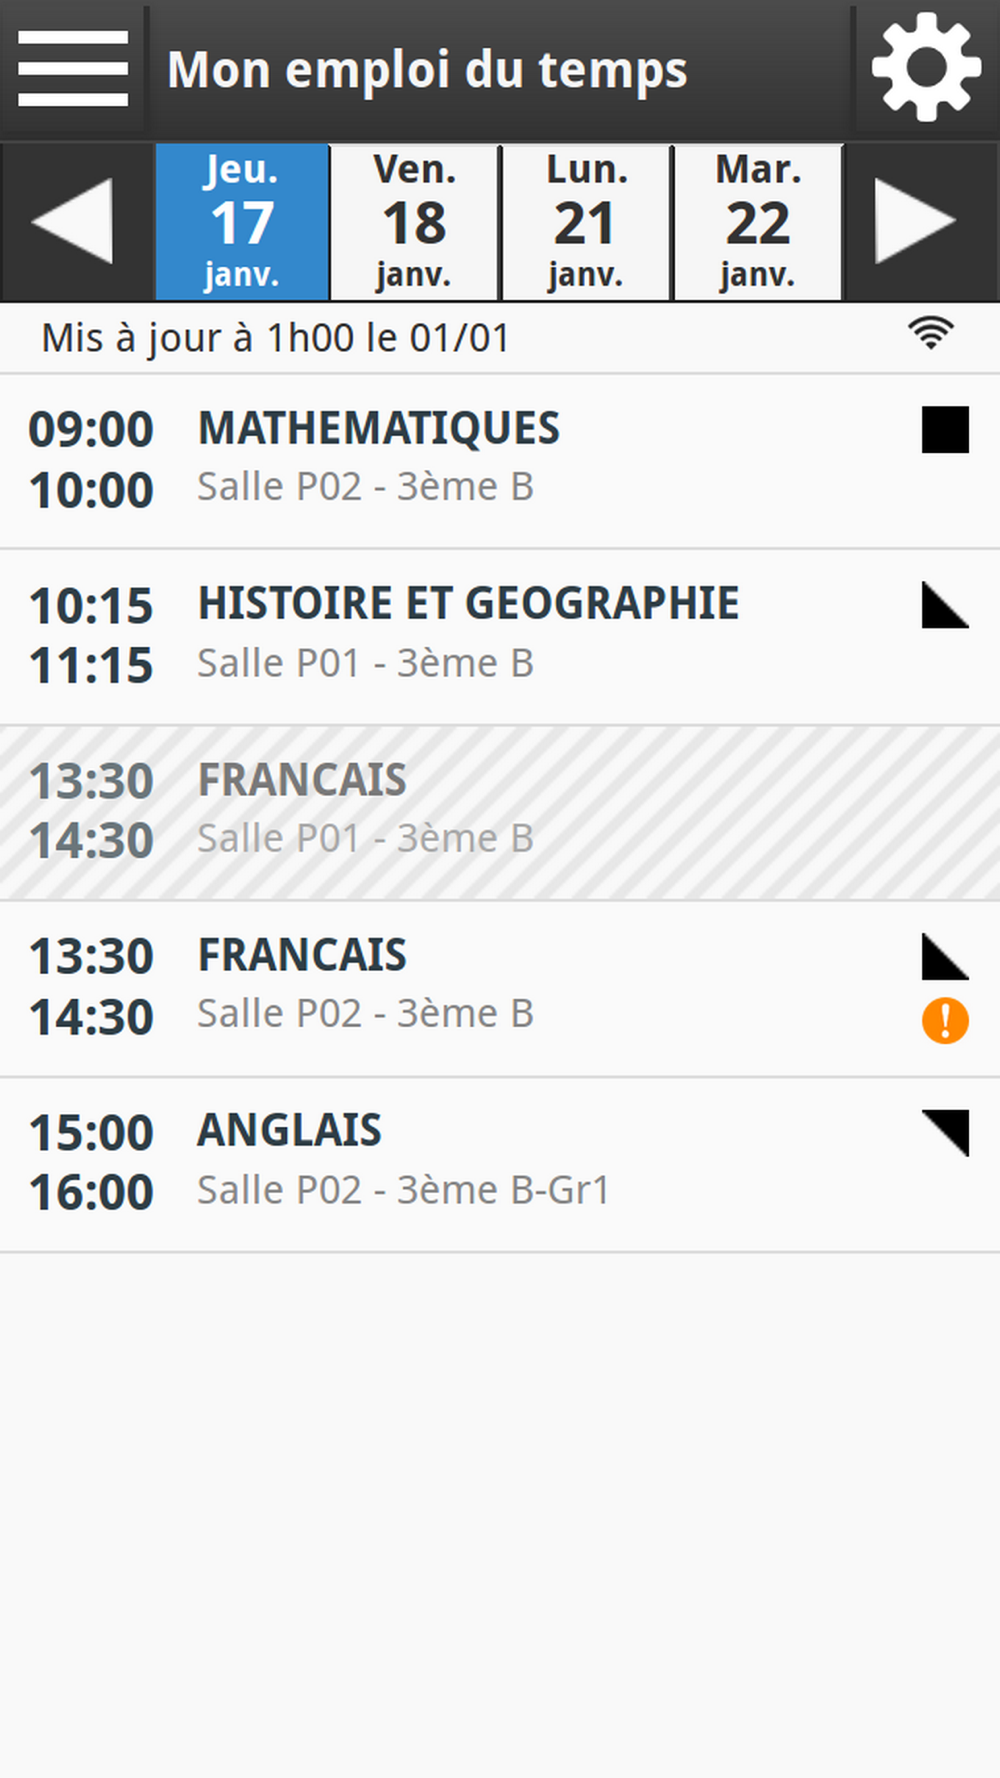Click orange warning icon on Francais
1000x1778 pixels.
point(945,1021)
